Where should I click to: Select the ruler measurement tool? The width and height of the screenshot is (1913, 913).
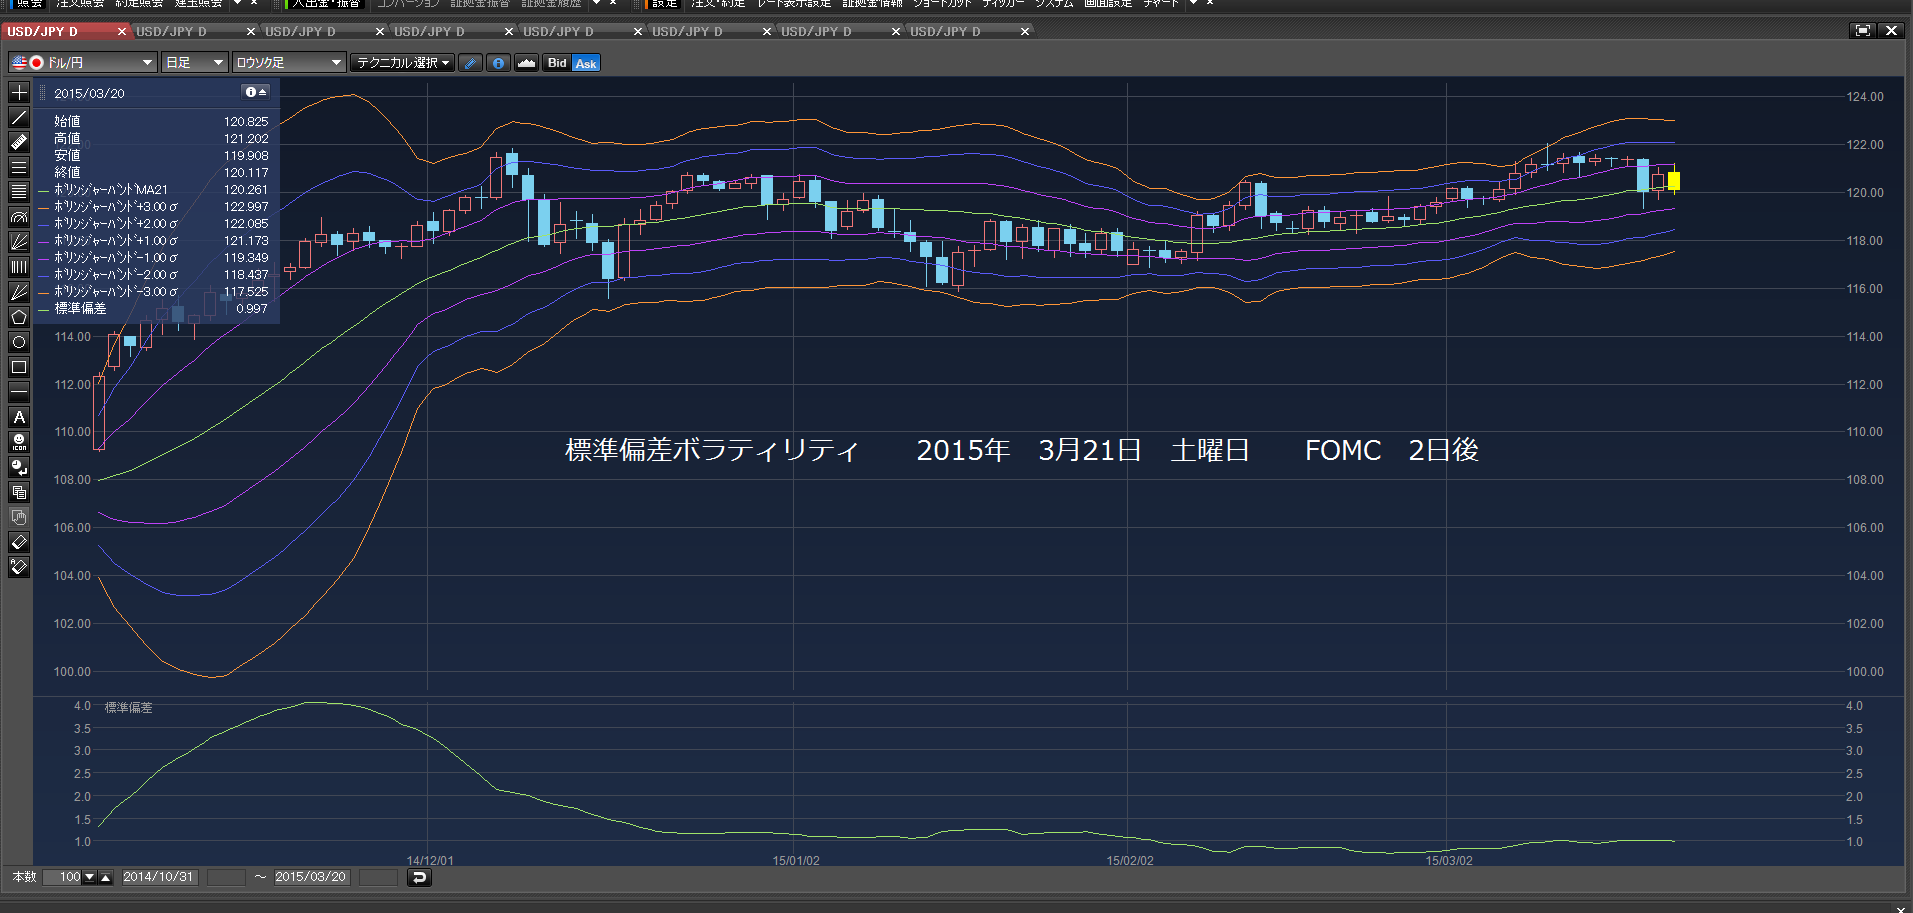coord(19,142)
